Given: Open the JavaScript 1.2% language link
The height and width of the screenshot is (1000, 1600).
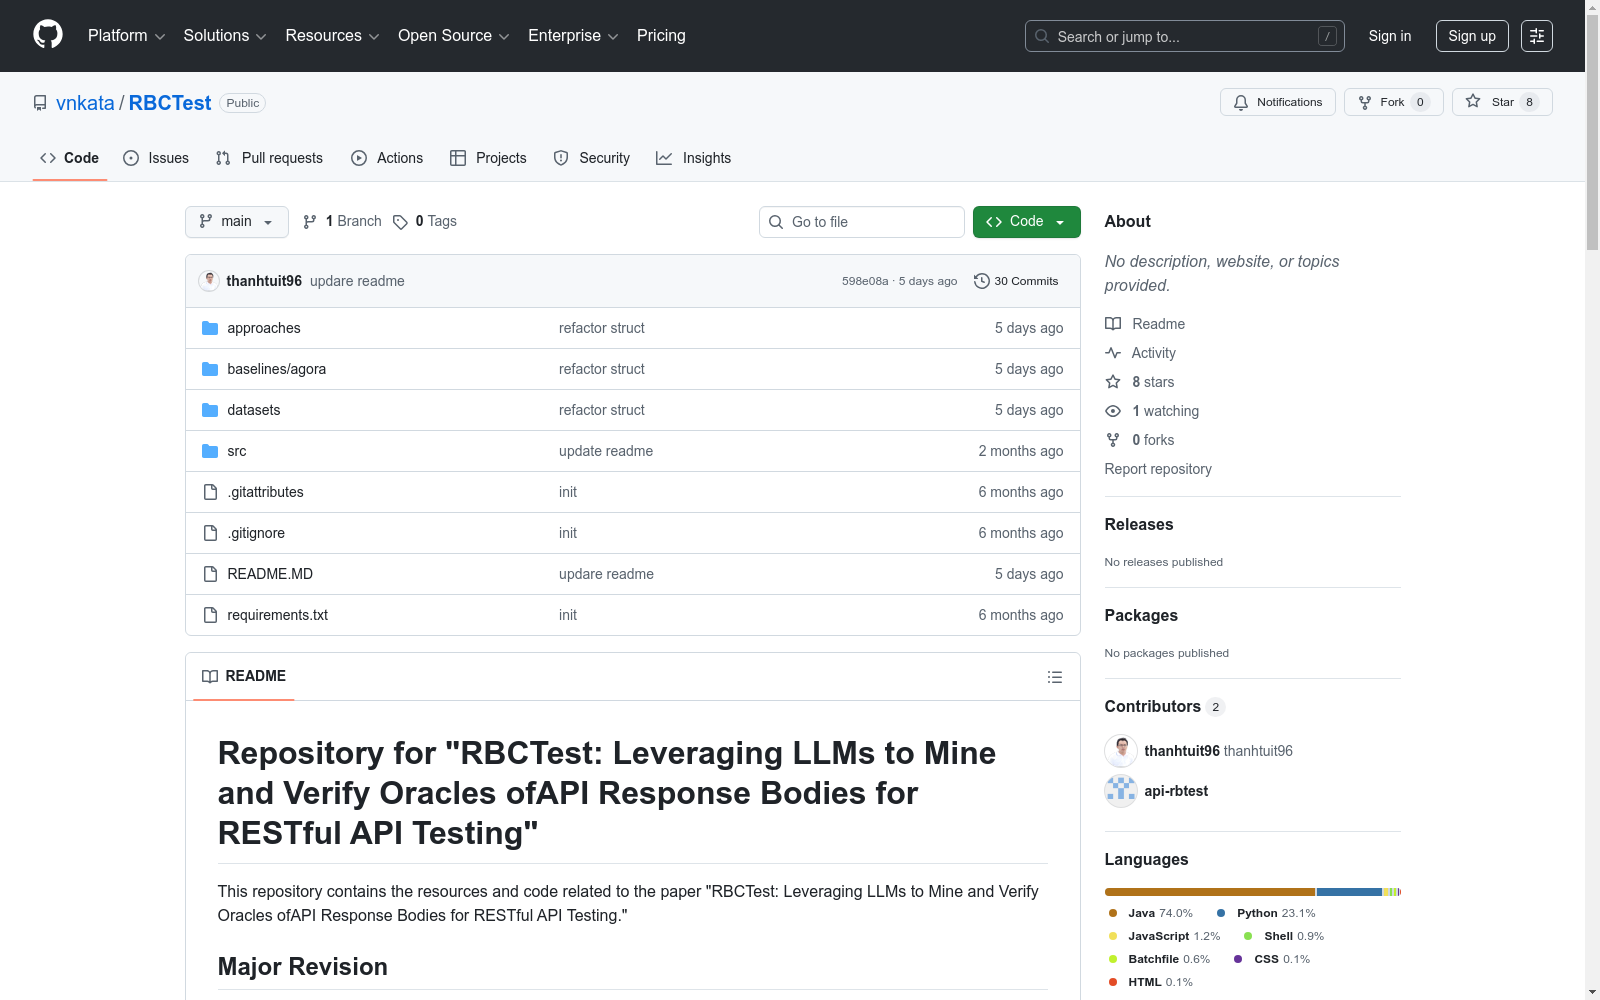Looking at the screenshot, I should (1165, 936).
